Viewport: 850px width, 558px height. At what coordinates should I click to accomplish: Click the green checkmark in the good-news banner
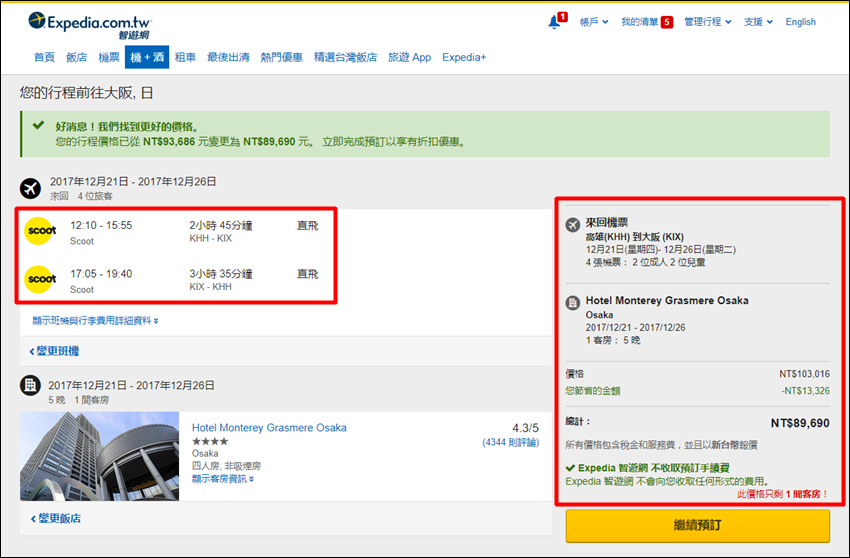[38, 125]
